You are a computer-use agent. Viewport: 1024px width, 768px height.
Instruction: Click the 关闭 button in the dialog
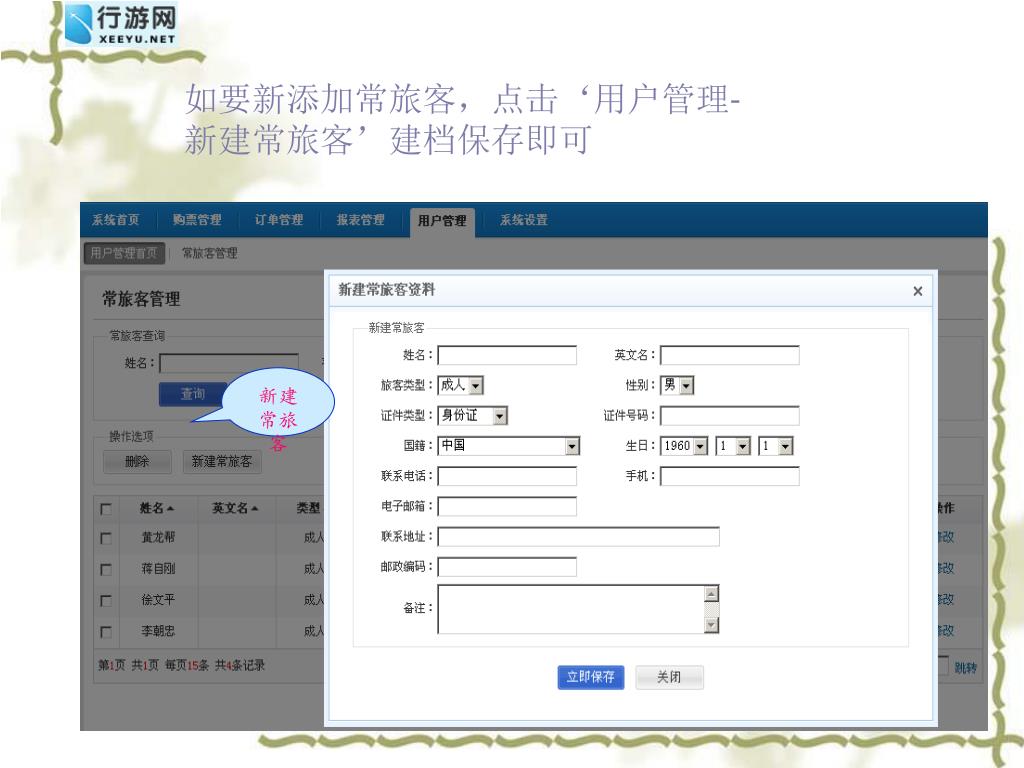669,677
